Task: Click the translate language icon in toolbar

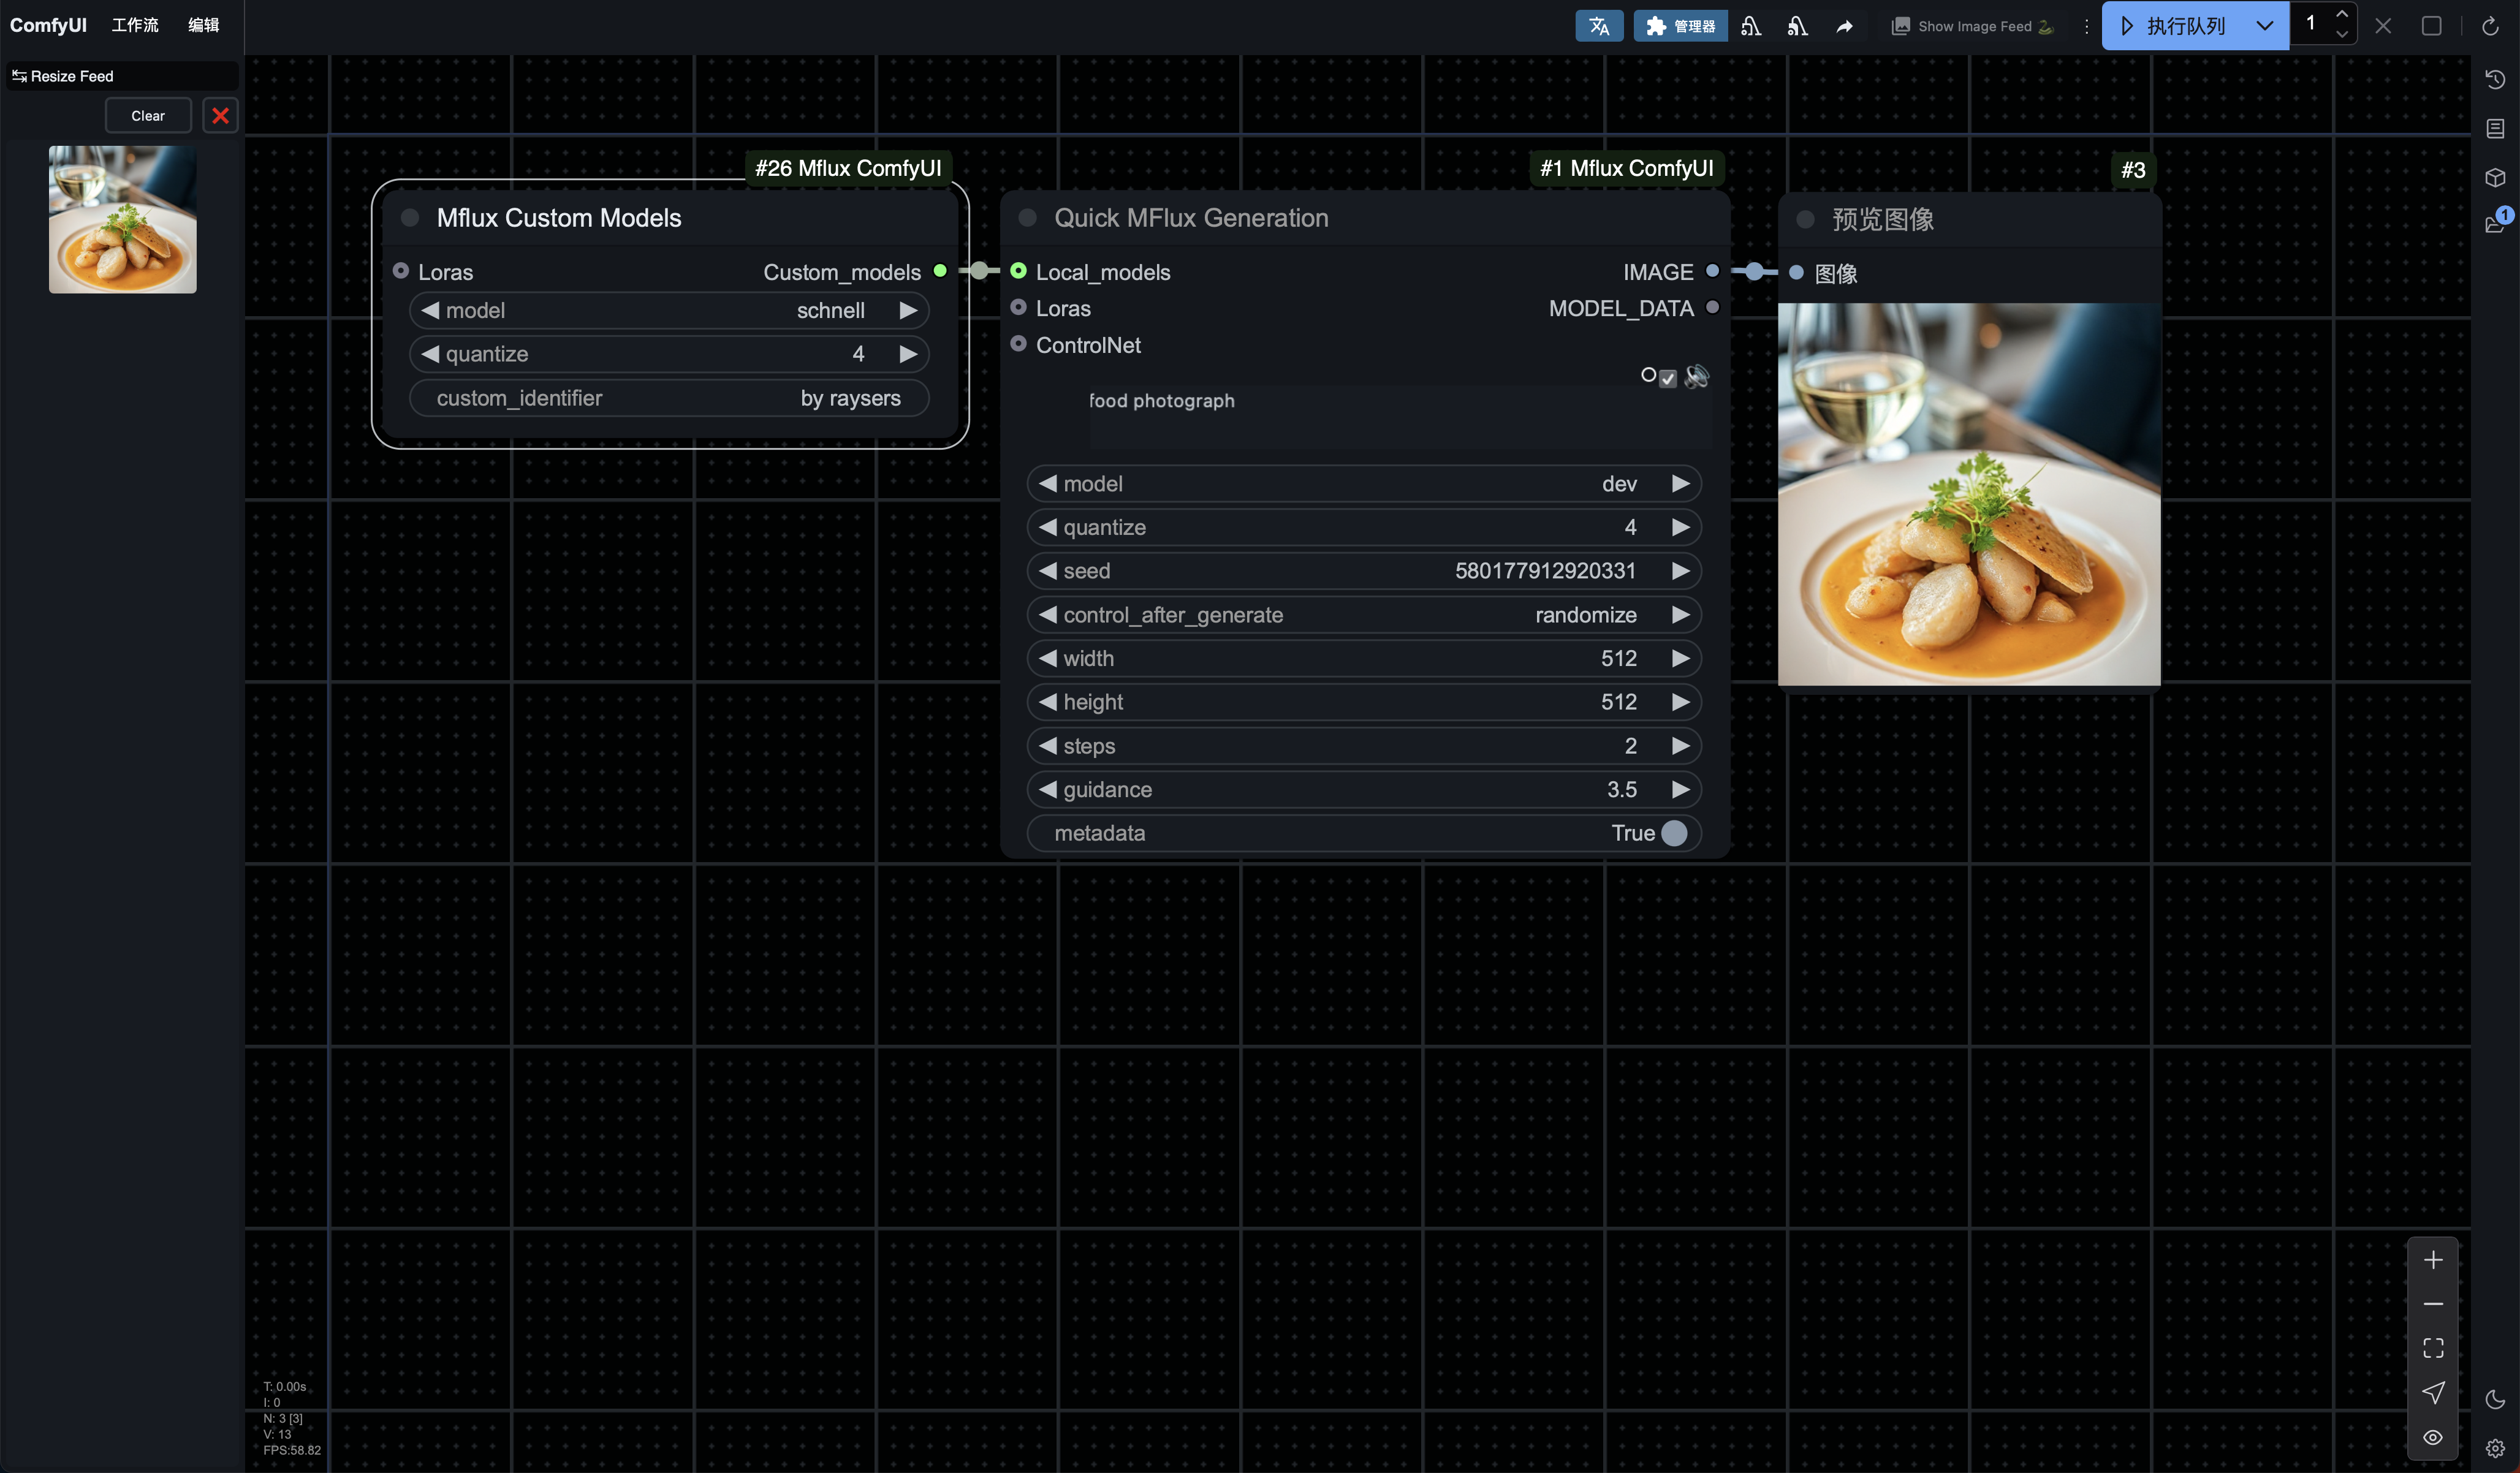Action: (1598, 26)
